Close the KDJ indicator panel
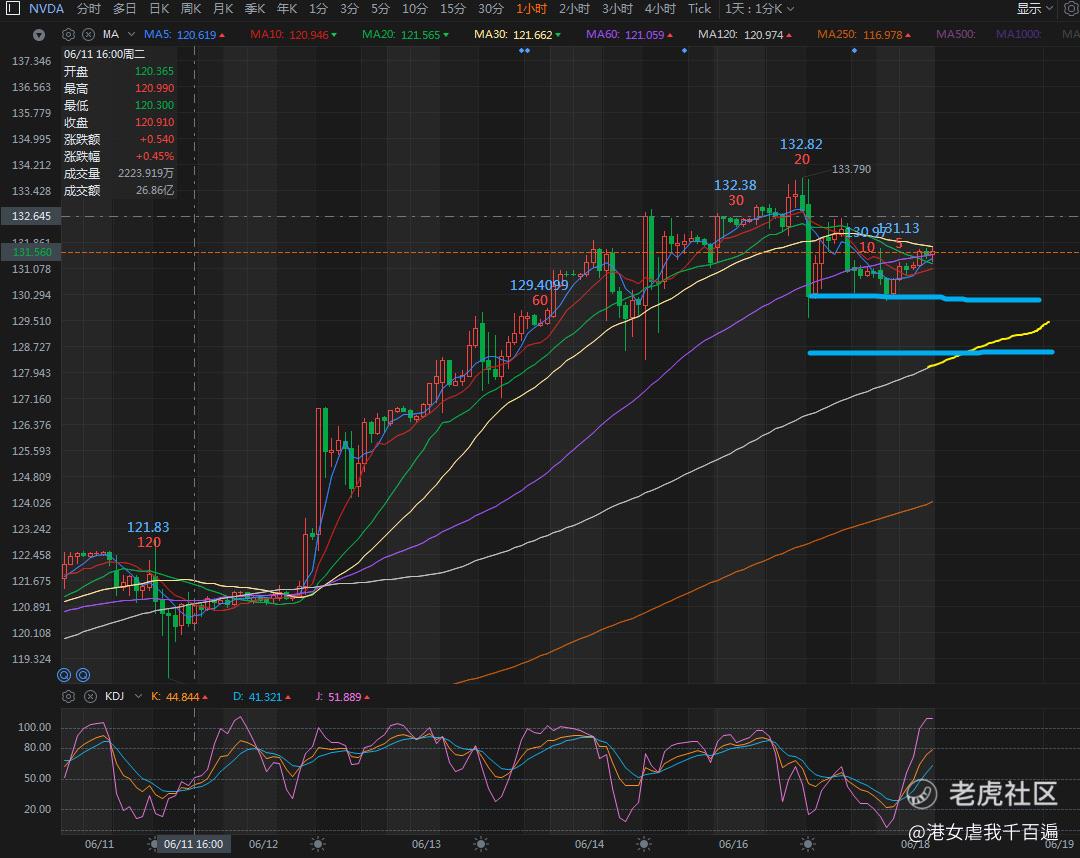1080x858 pixels. click(90, 696)
